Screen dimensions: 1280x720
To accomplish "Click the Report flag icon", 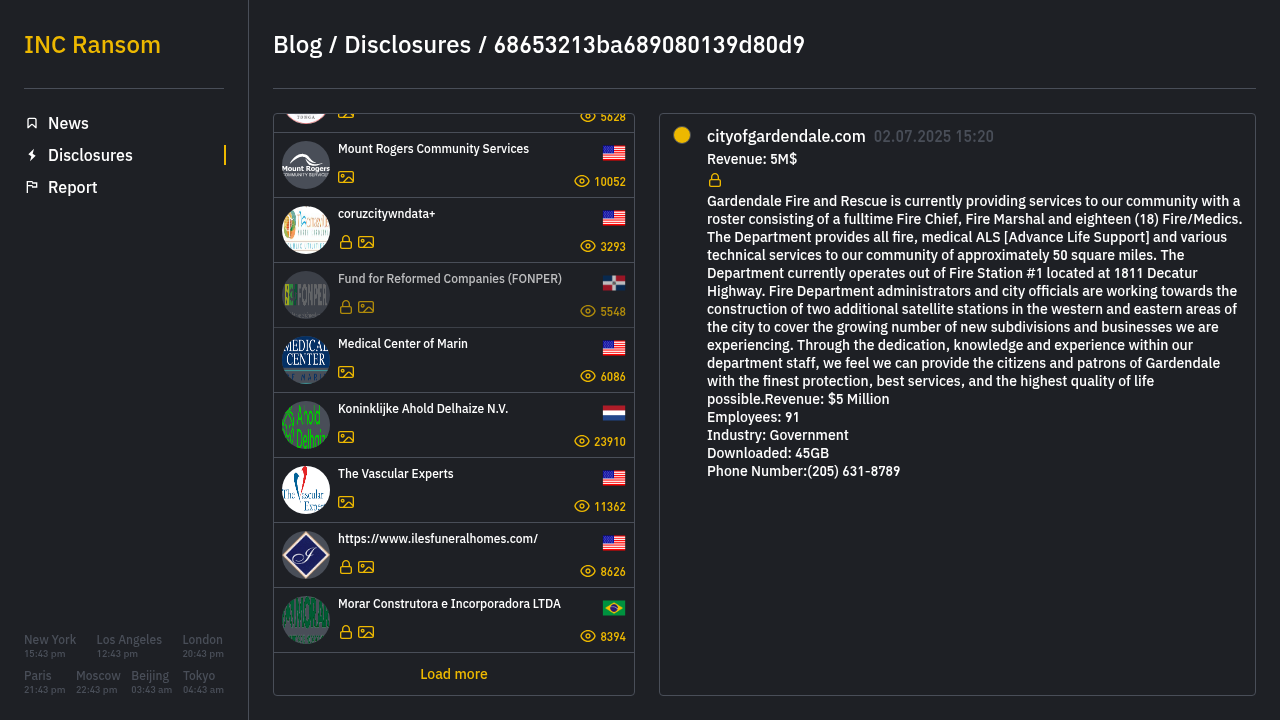I will (x=32, y=187).
